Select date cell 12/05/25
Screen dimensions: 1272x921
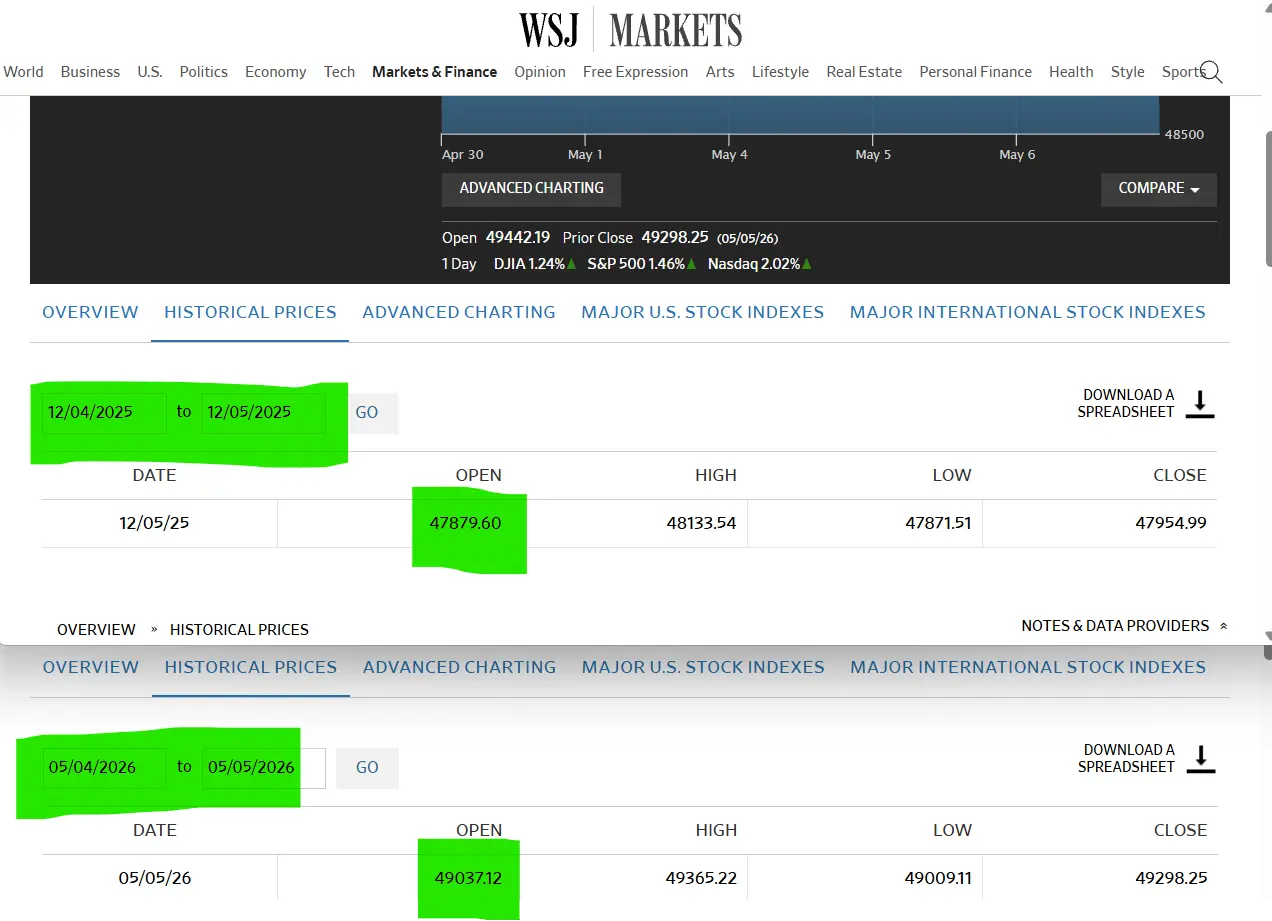(x=154, y=523)
